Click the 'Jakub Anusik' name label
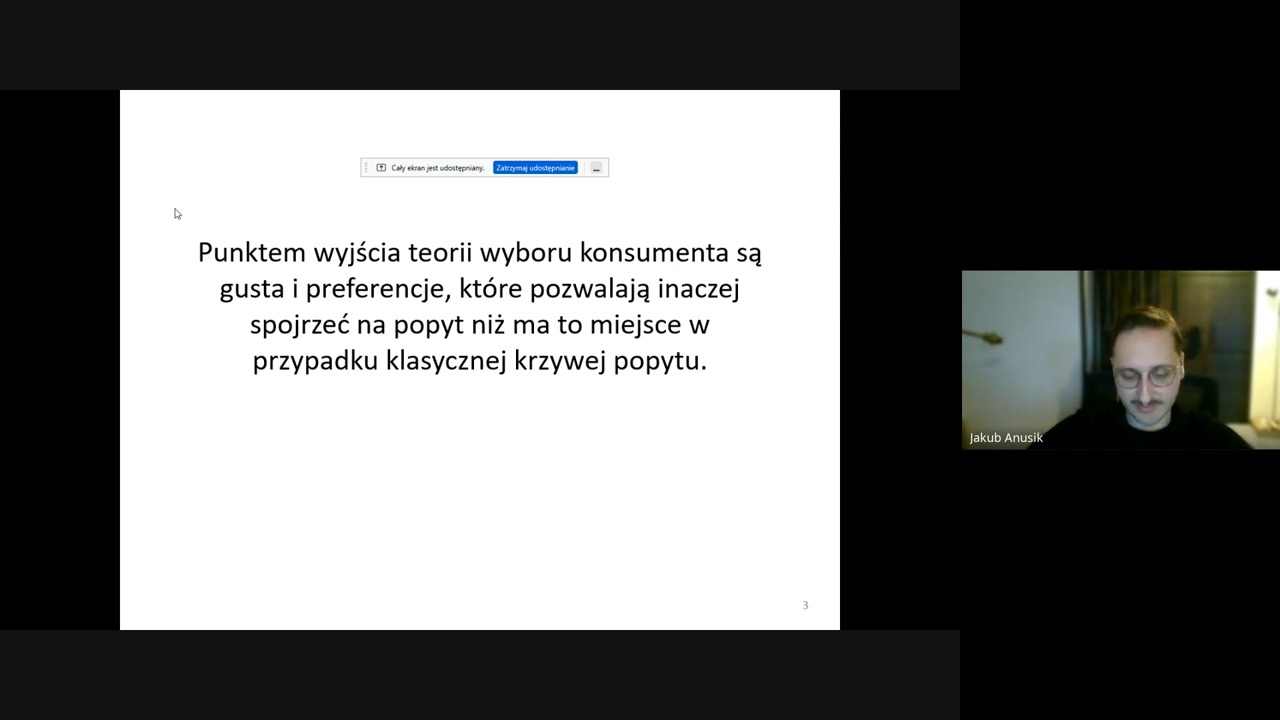Viewport: 1280px width, 720px height. [x=1006, y=438]
